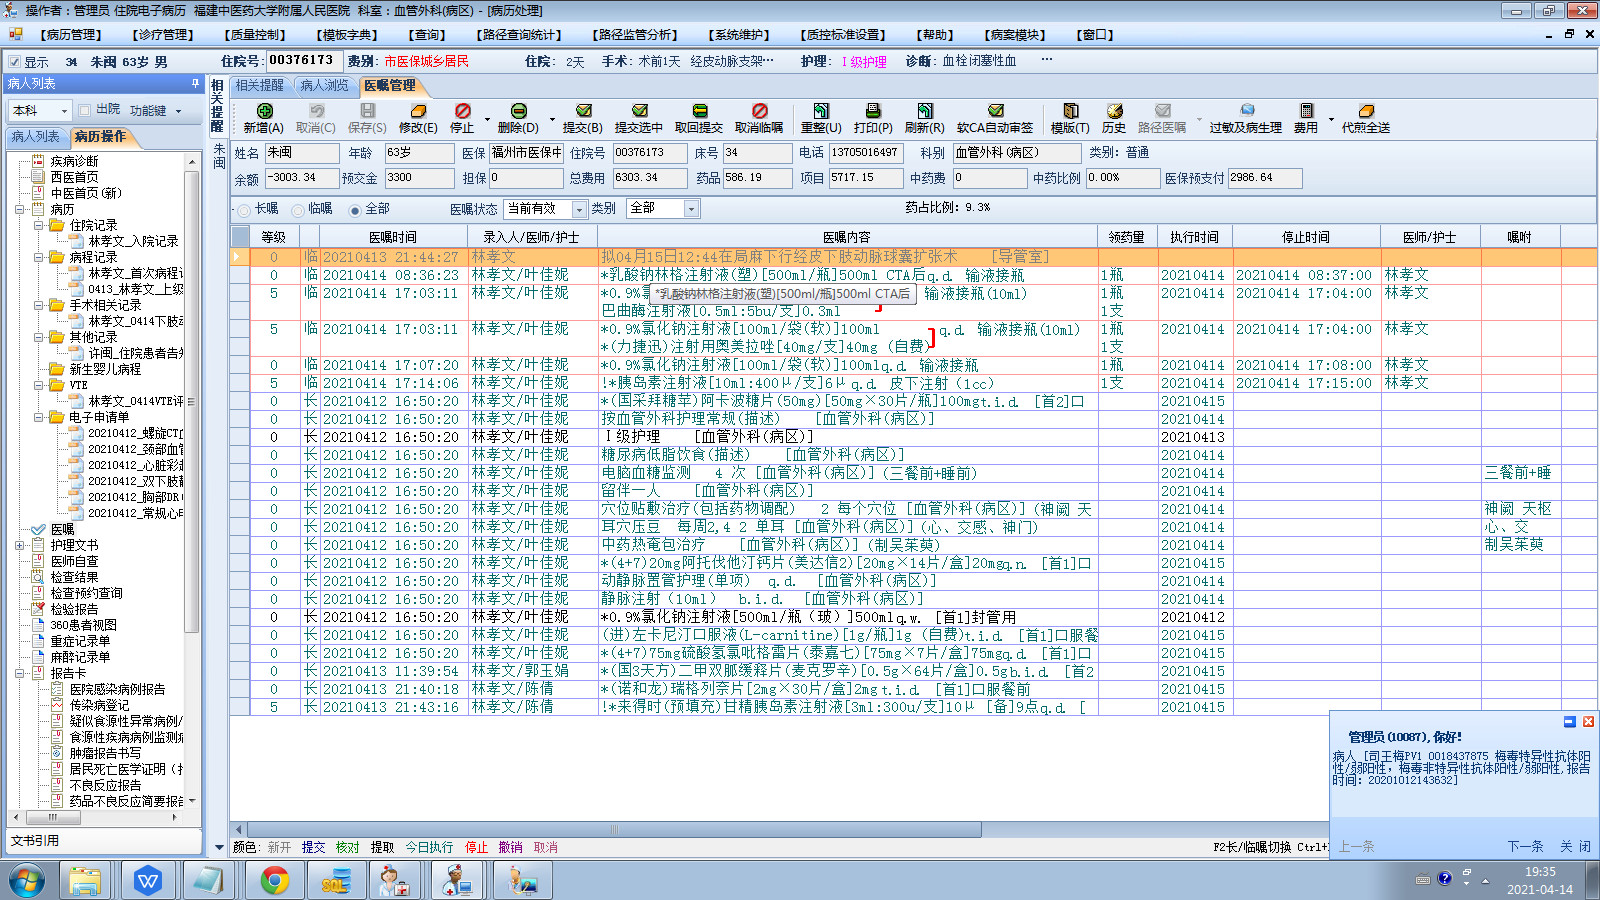
Task: Click the 代煎全送 icon
Action: 1366,111
